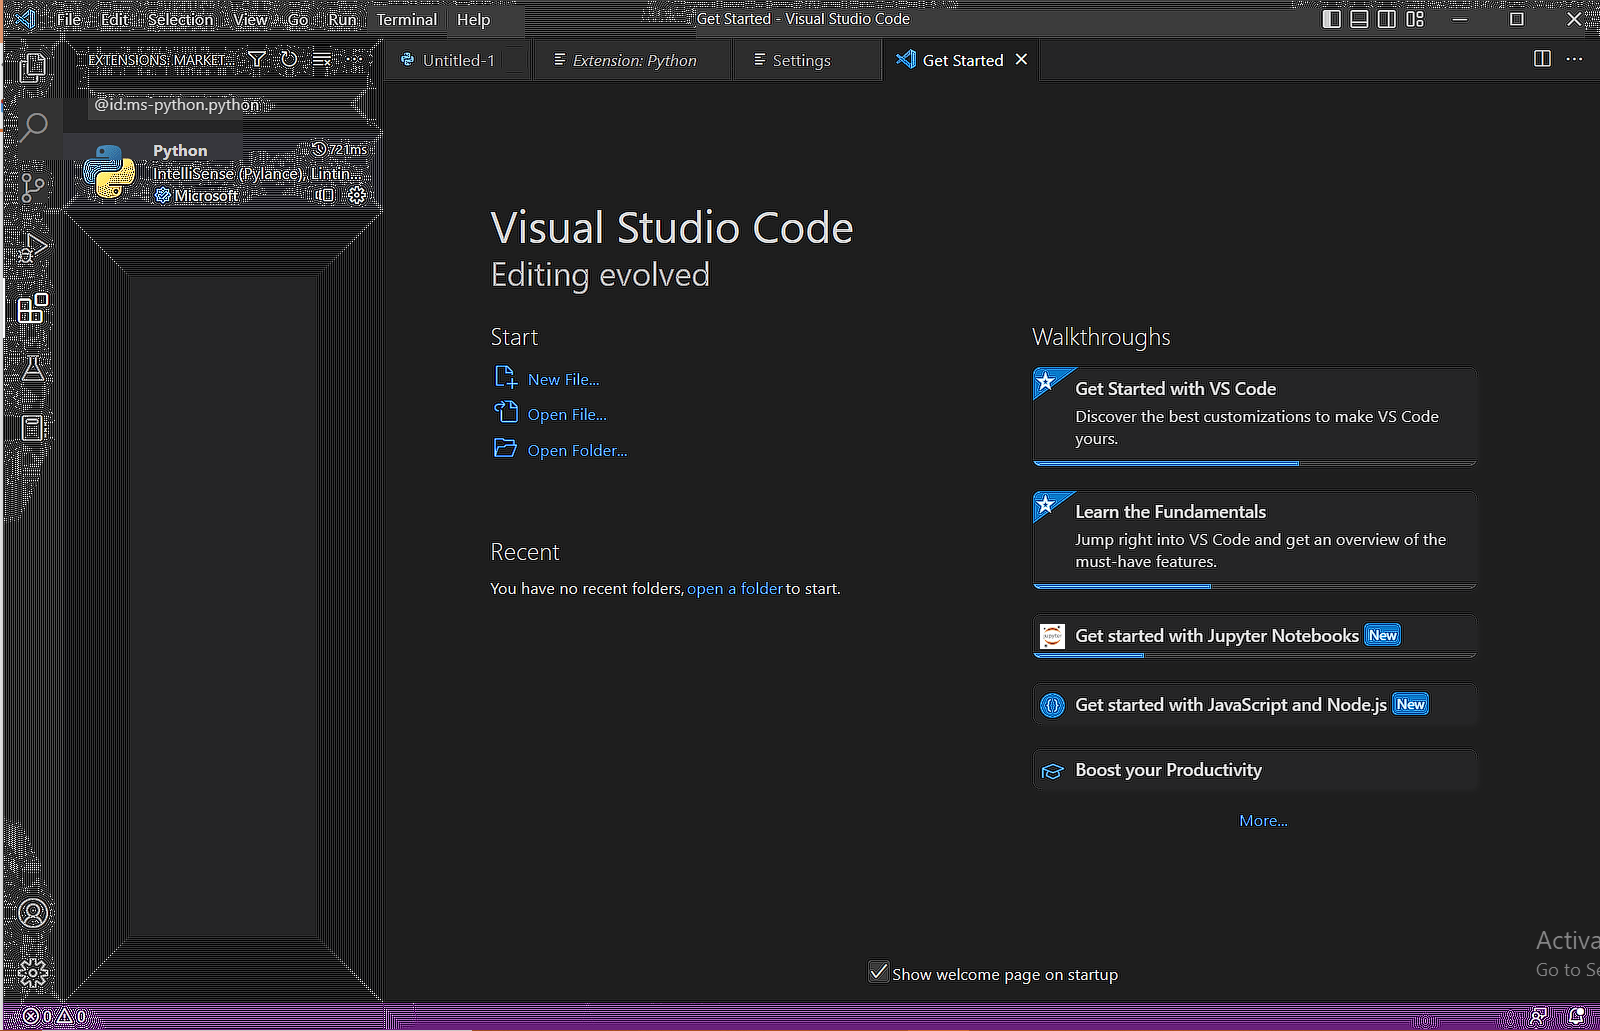Click the Python extension logo
The height and width of the screenshot is (1031, 1600).
[110, 171]
